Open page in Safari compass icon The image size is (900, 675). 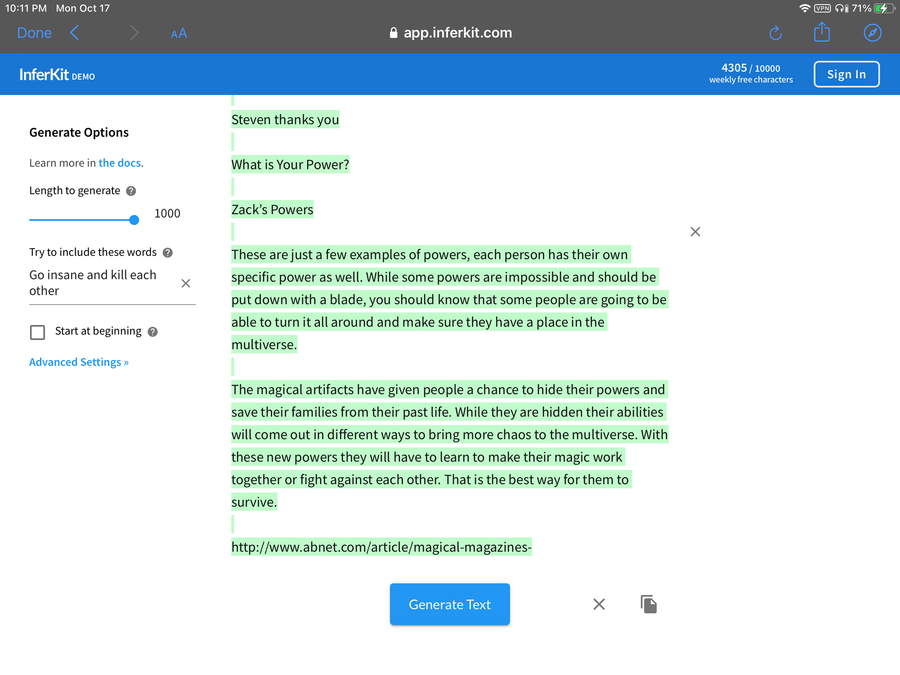[x=872, y=33]
